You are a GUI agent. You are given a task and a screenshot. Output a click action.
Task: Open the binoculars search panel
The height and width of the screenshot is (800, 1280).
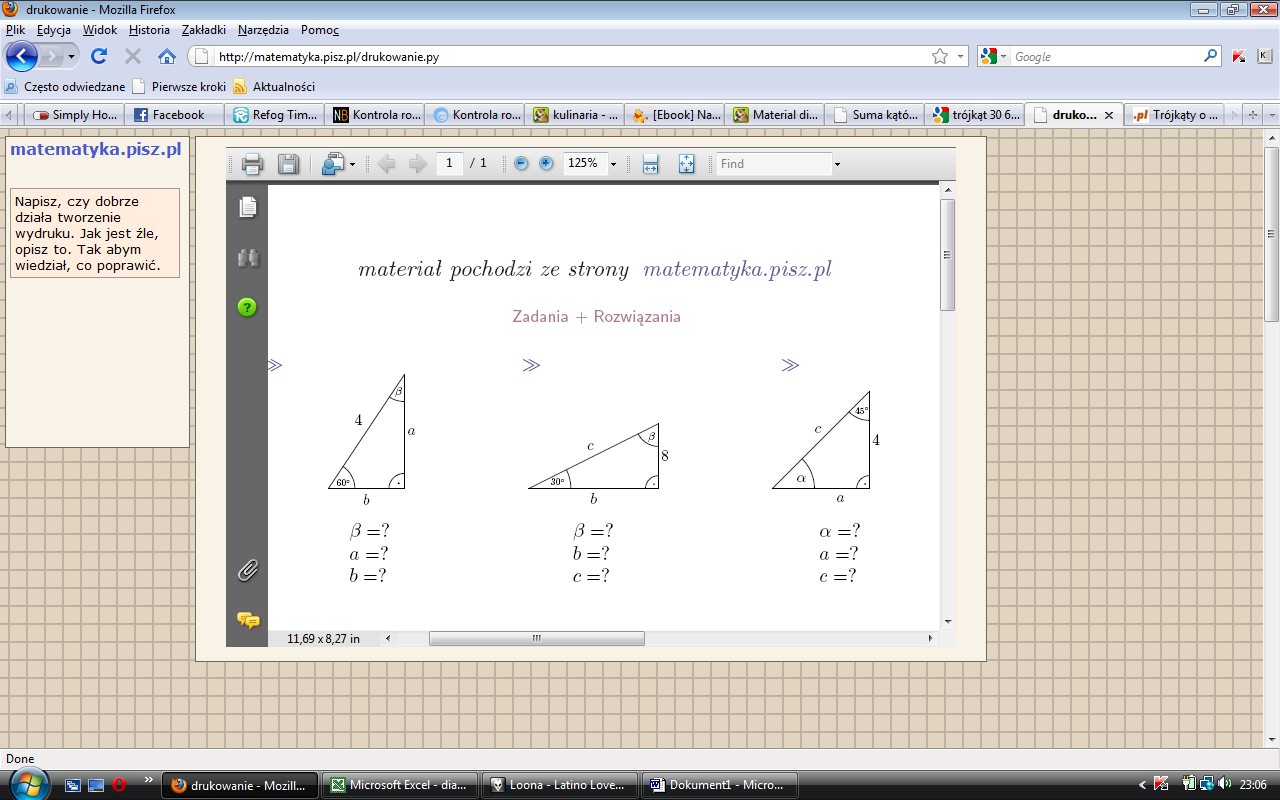(x=247, y=258)
